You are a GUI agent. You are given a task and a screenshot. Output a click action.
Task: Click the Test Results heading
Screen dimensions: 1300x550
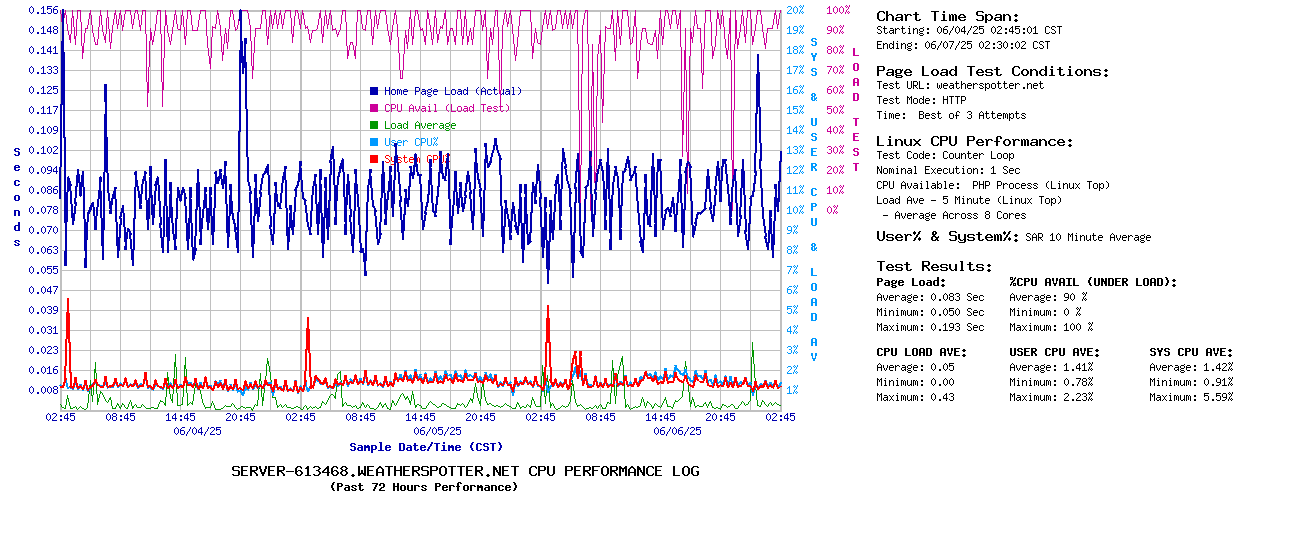[x=934, y=266]
